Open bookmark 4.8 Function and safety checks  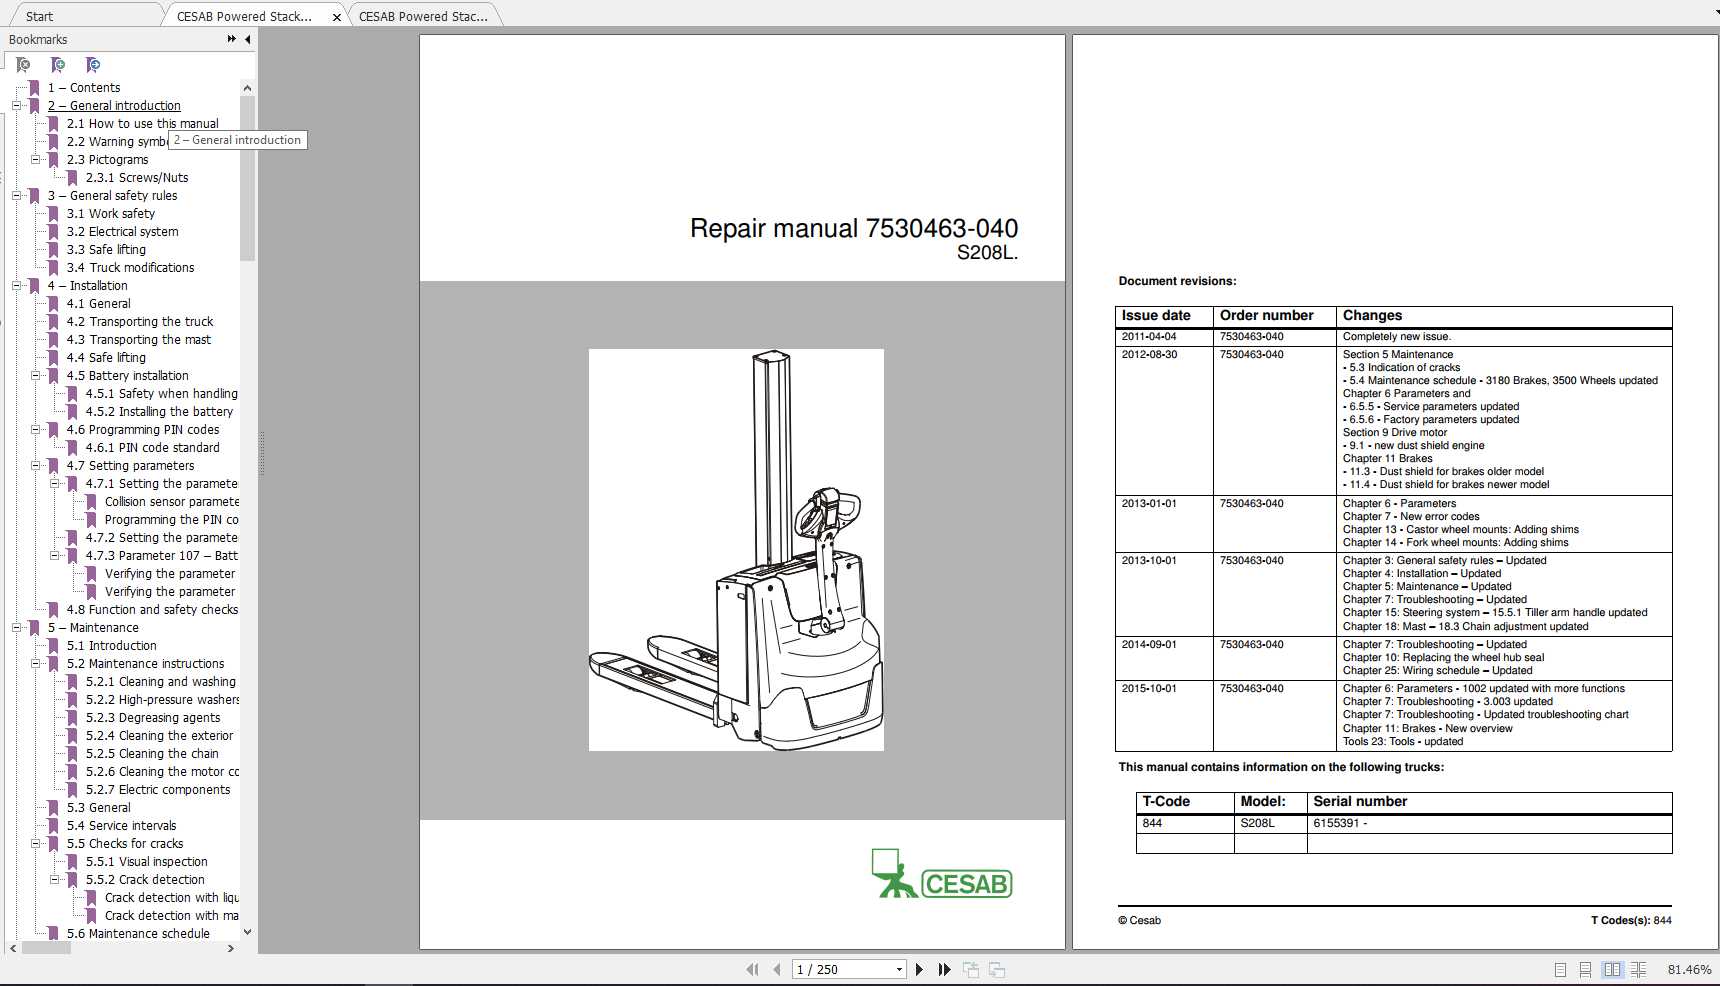click(152, 610)
